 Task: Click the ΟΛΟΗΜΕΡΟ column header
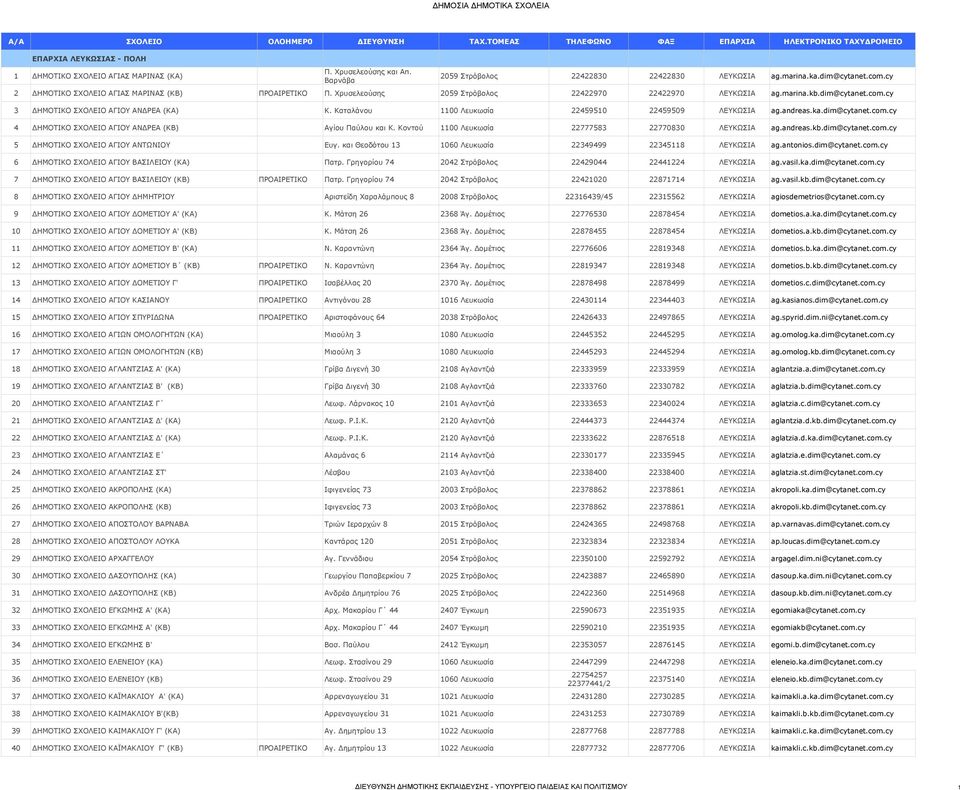[x=290, y=42]
